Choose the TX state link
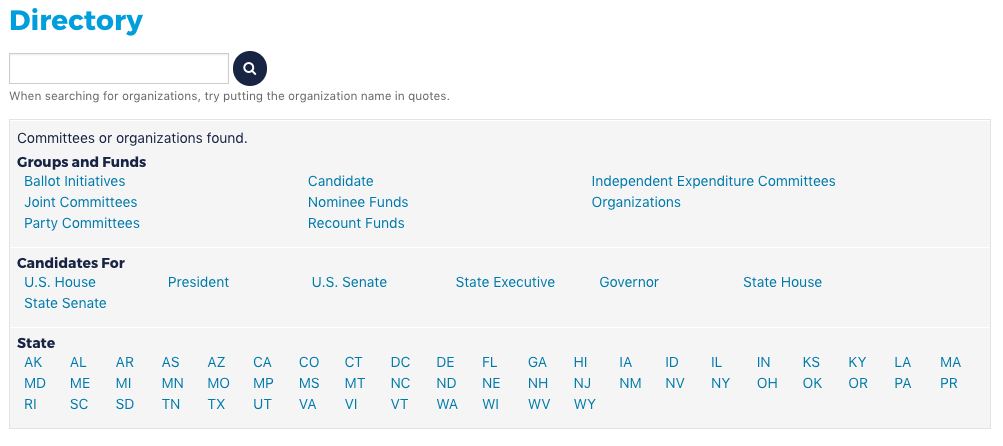 [x=216, y=405]
